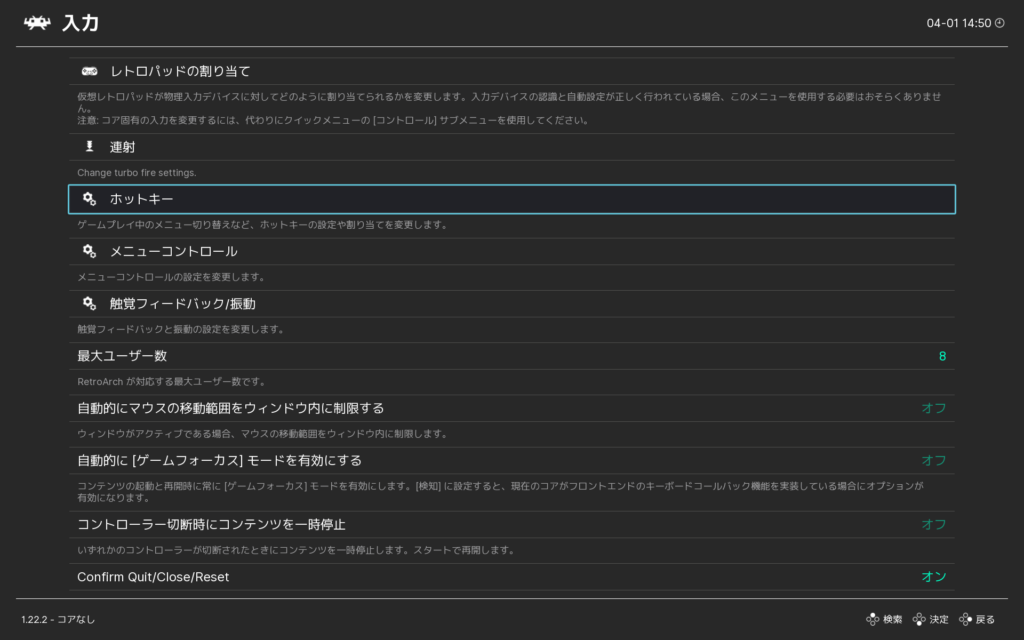Click the turbo fire icon beside 連射
The width and height of the screenshot is (1024, 640).
coord(89,147)
